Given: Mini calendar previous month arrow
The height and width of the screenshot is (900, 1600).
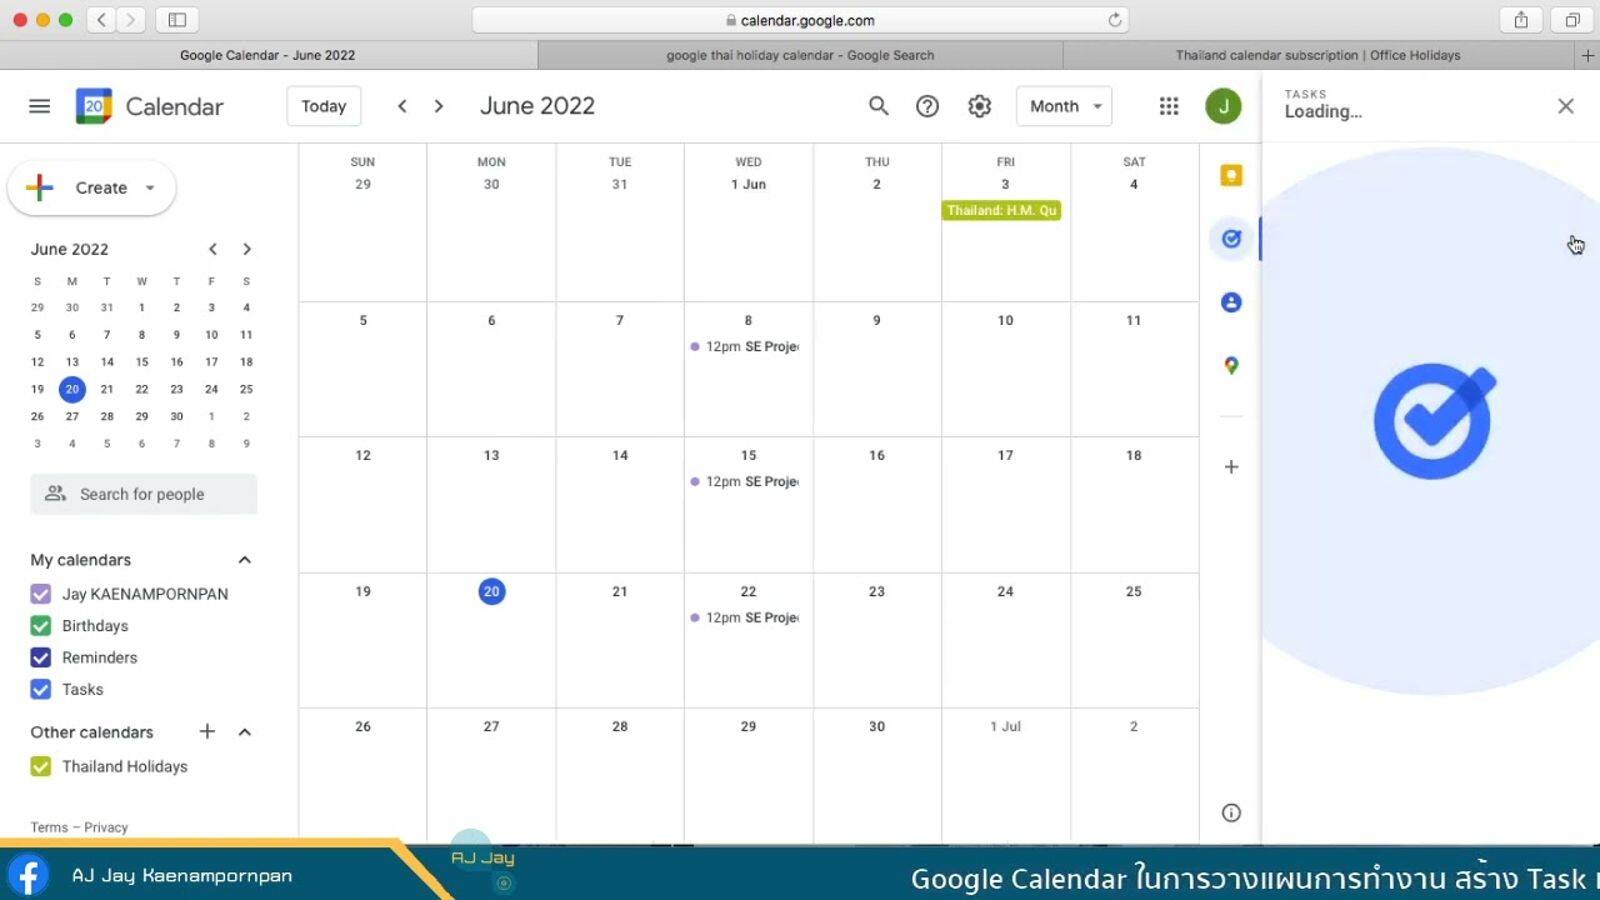Looking at the screenshot, I should 212,249.
